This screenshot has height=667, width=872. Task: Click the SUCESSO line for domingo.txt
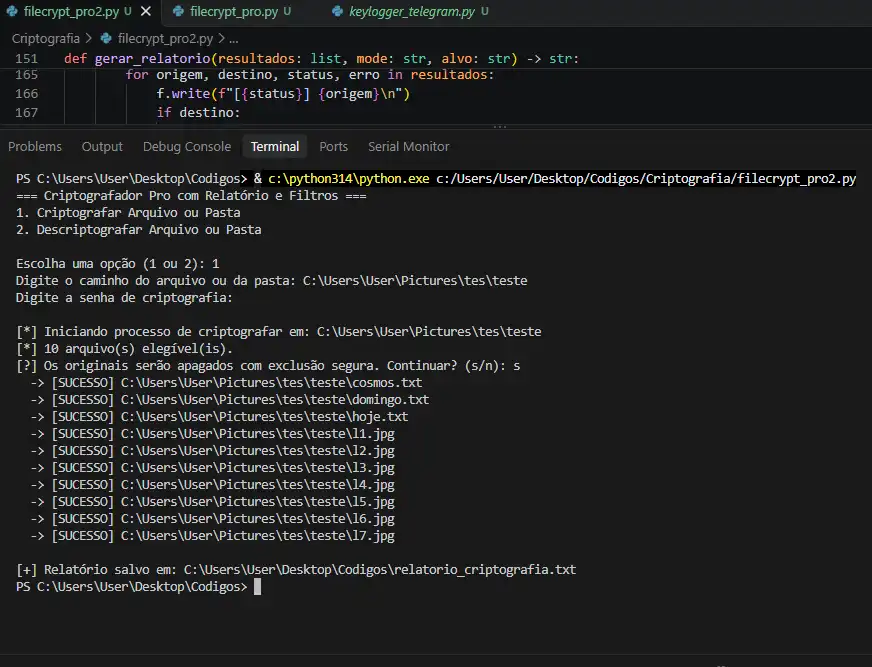click(x=230, y=399)
